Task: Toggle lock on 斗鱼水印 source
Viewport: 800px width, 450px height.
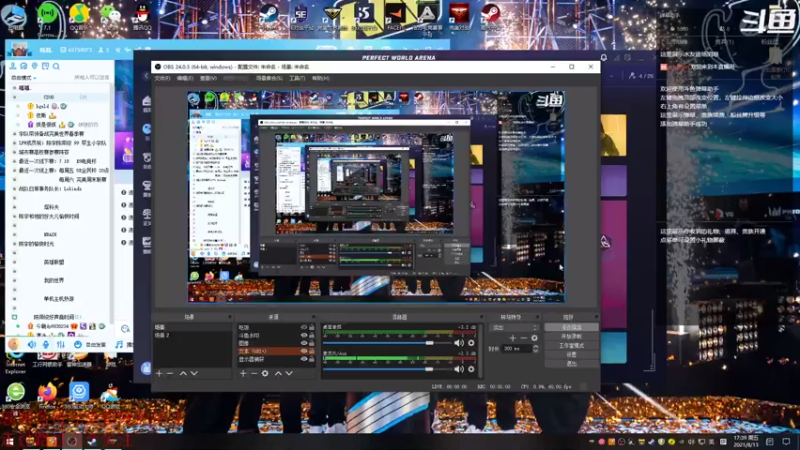Action: click(x=312, y=336)
